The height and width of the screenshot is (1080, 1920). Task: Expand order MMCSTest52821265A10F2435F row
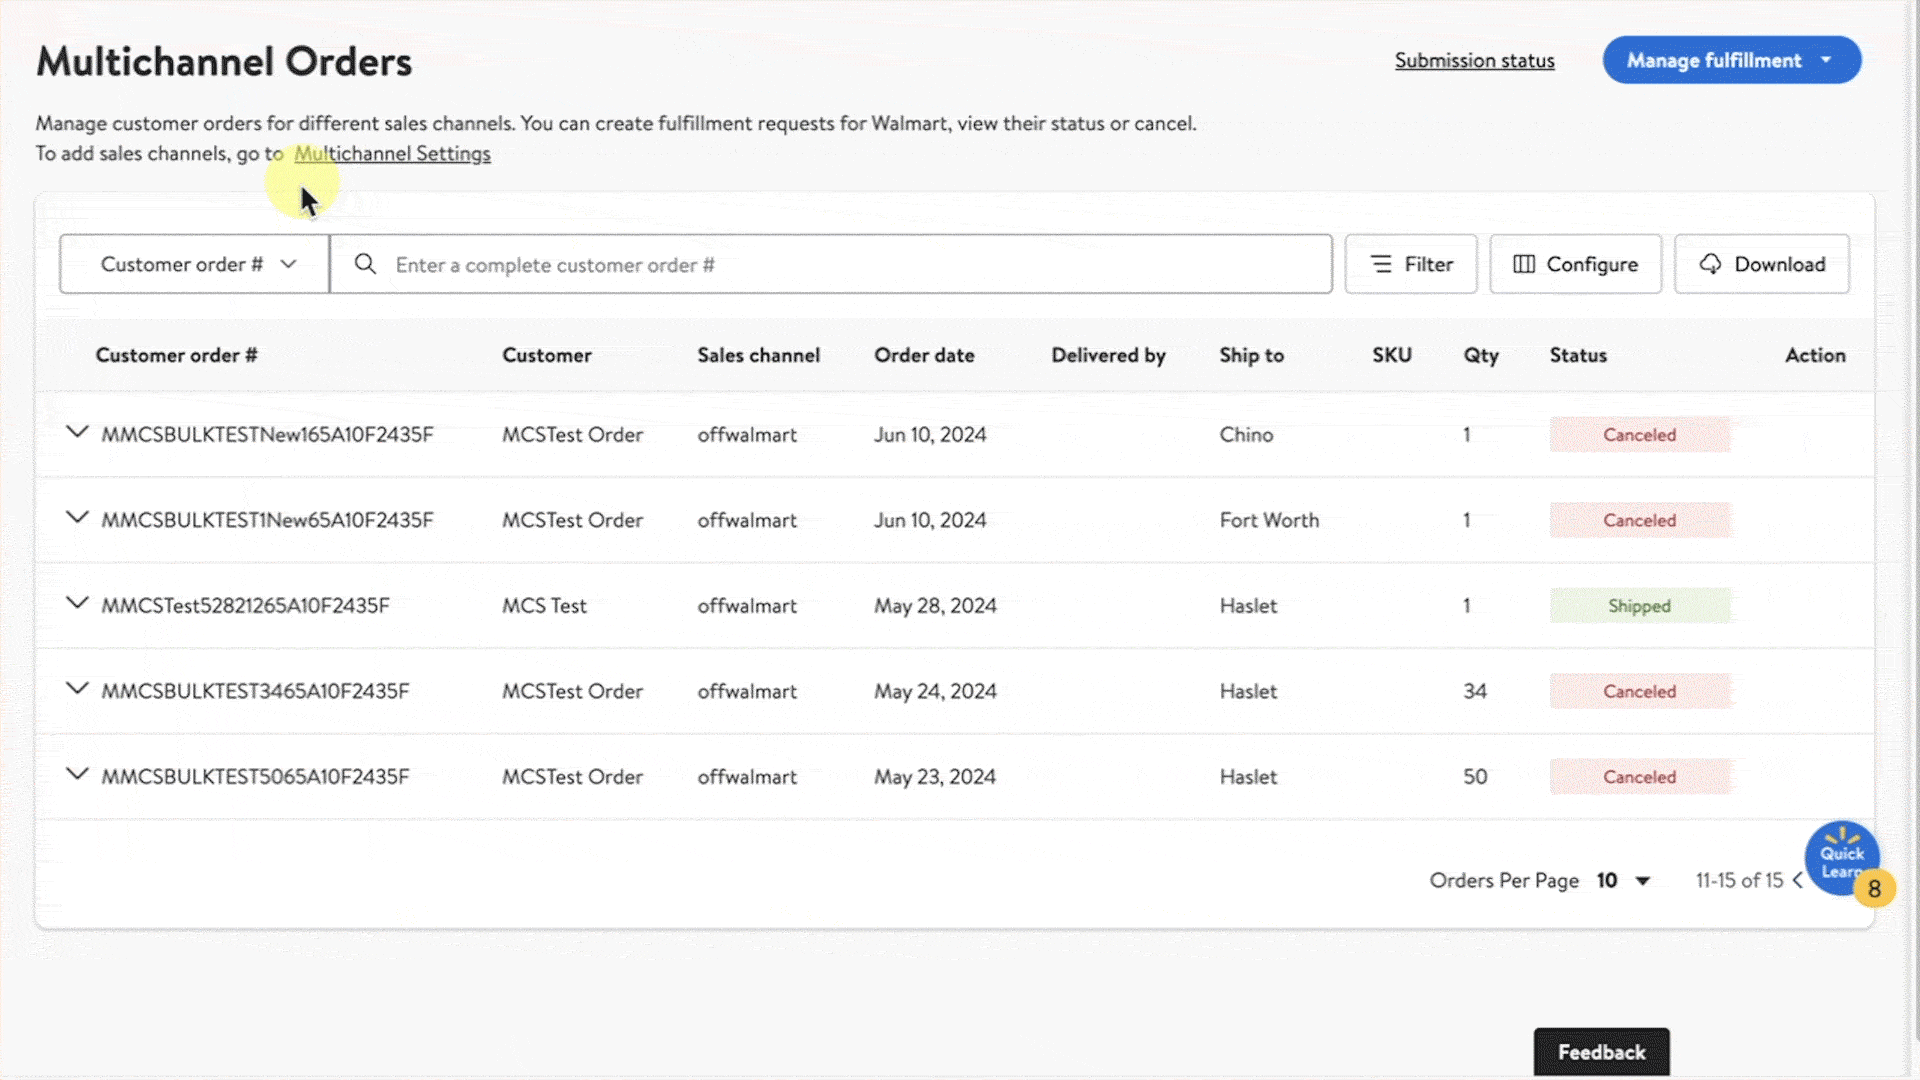click(x=77, y=604)
